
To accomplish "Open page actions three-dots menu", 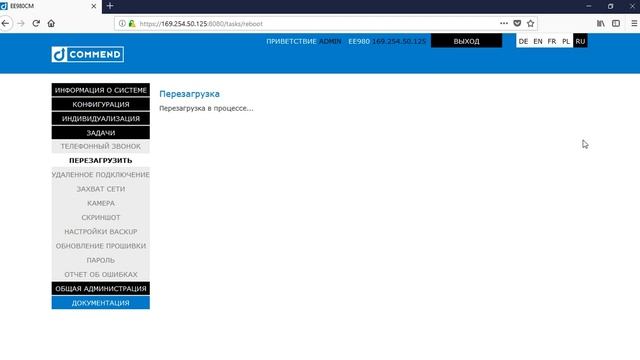I will (504, 24).
